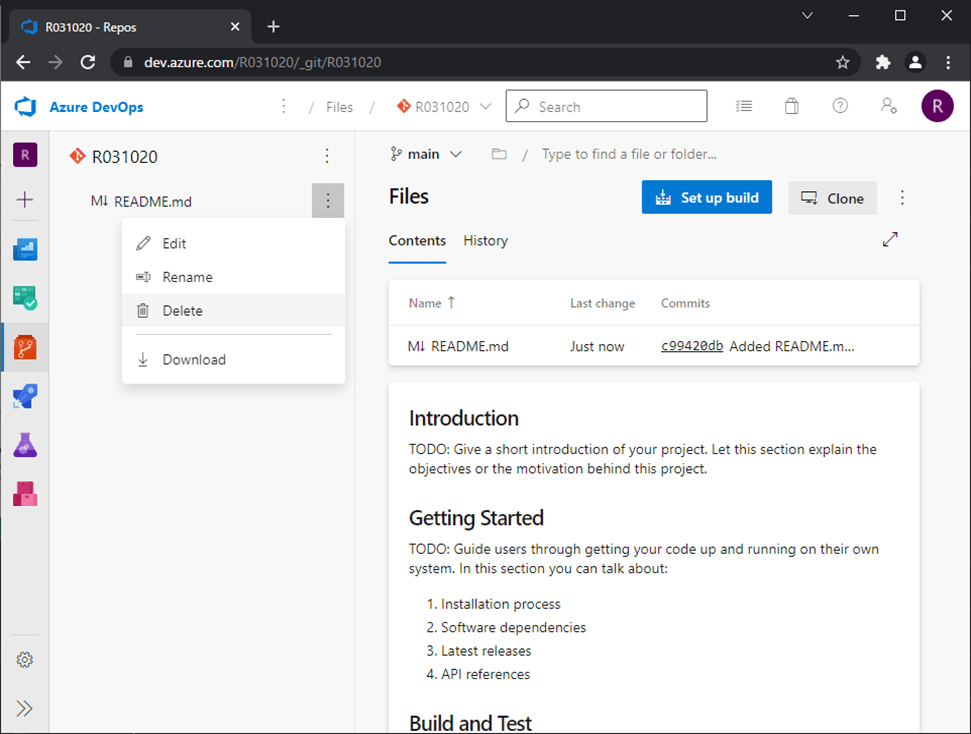
Task: Open the tab search chevron in title bar
Action: 807,15
